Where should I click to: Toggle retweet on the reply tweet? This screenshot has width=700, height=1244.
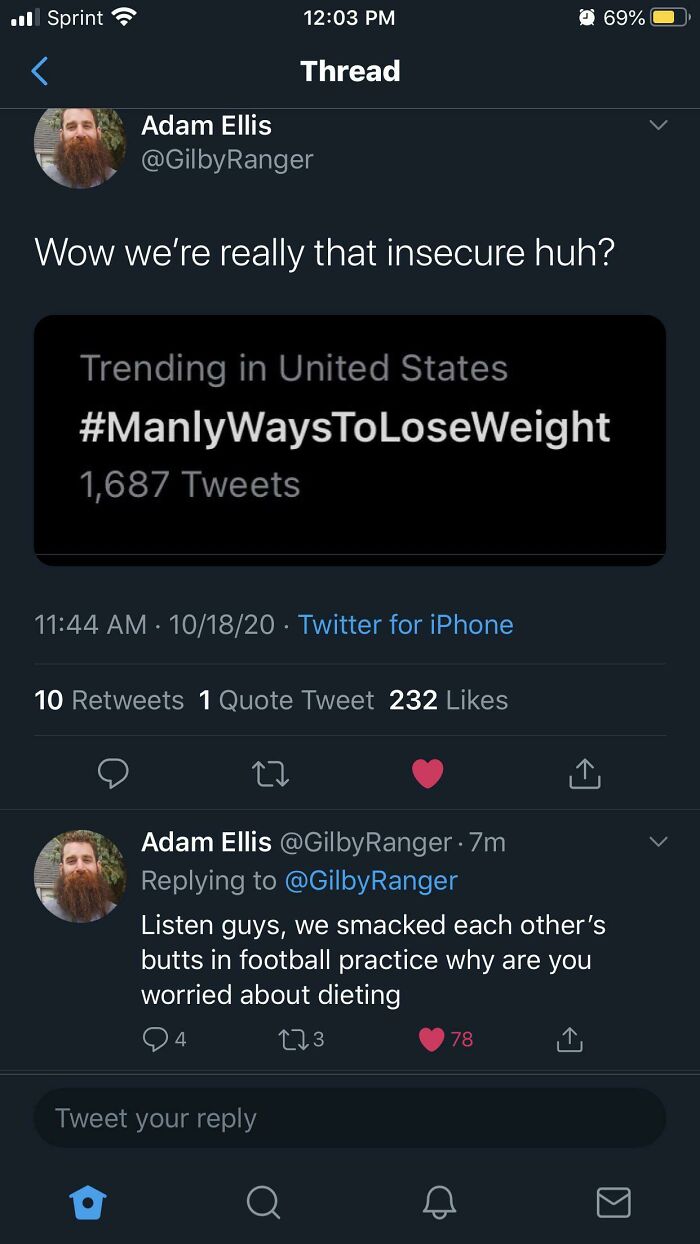[x=295, y=1038]
